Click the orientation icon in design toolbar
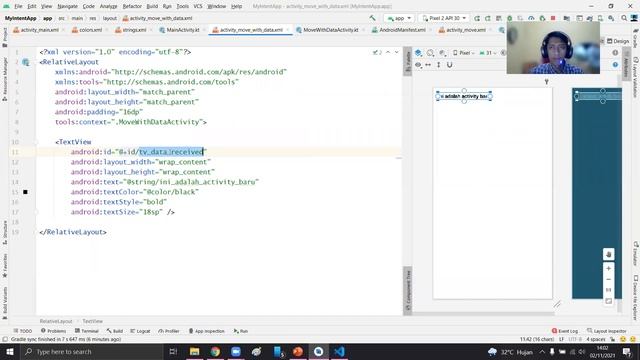 (x=430, y=53)
